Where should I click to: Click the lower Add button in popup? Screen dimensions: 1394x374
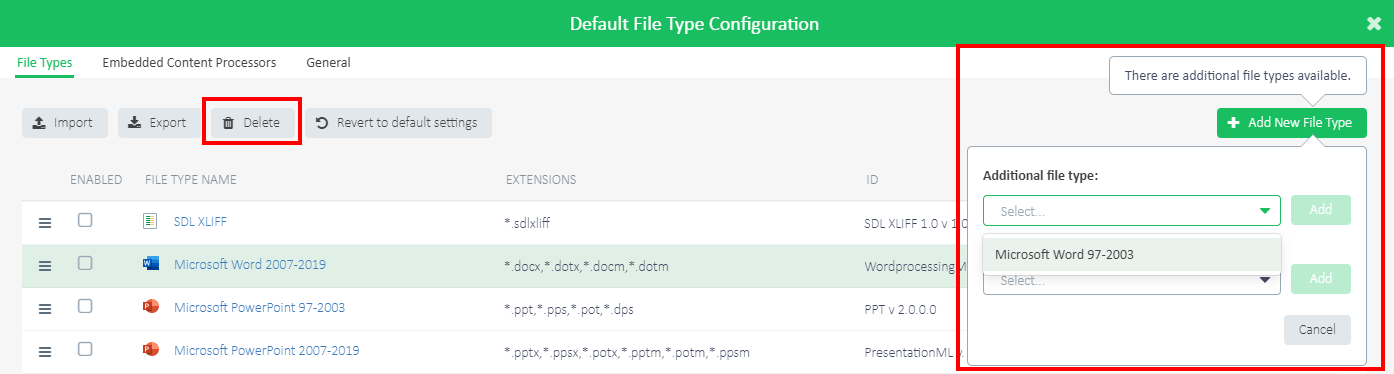click(x=1321, y=279)
